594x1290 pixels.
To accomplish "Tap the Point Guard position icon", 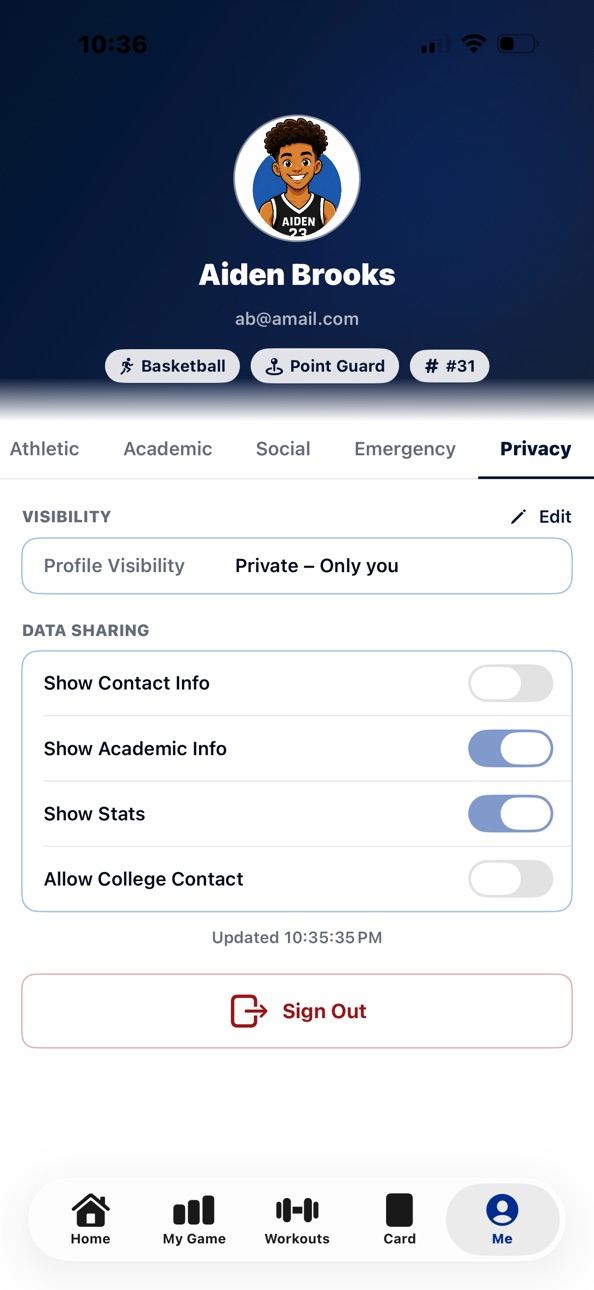I will pyautogui.click(x=274, y=366).
